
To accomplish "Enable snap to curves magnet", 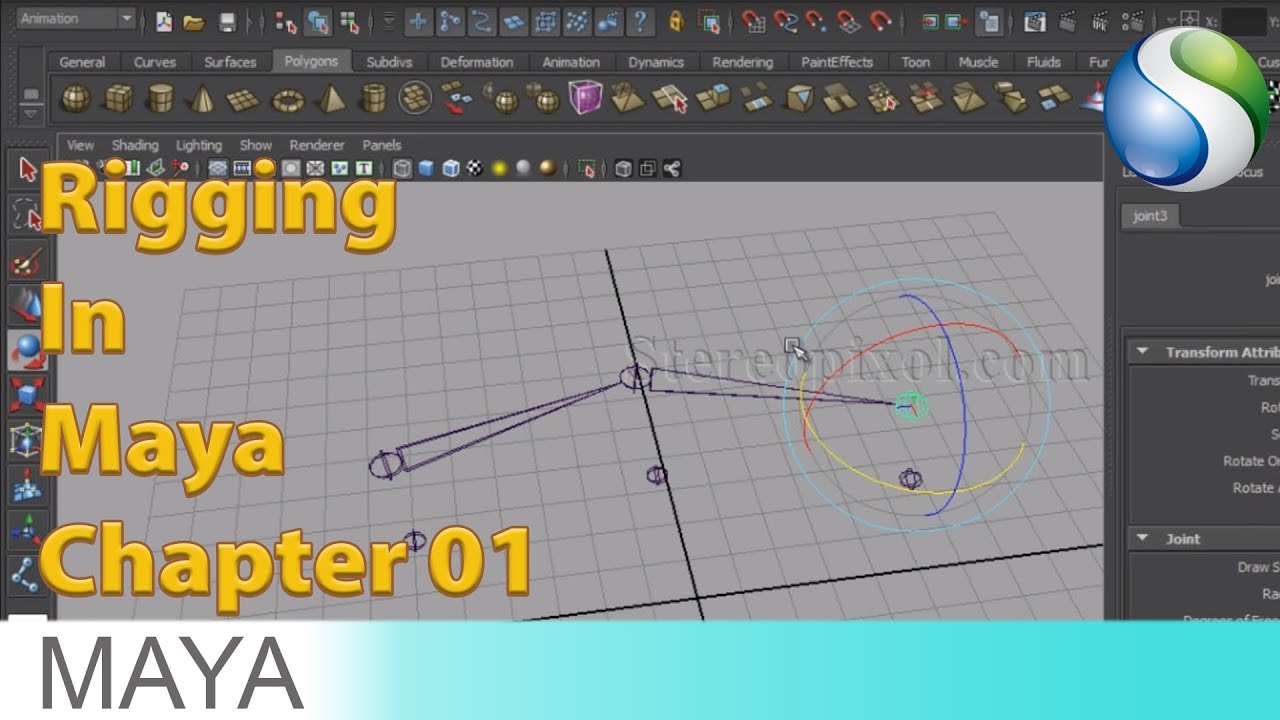I will point(786,21).
